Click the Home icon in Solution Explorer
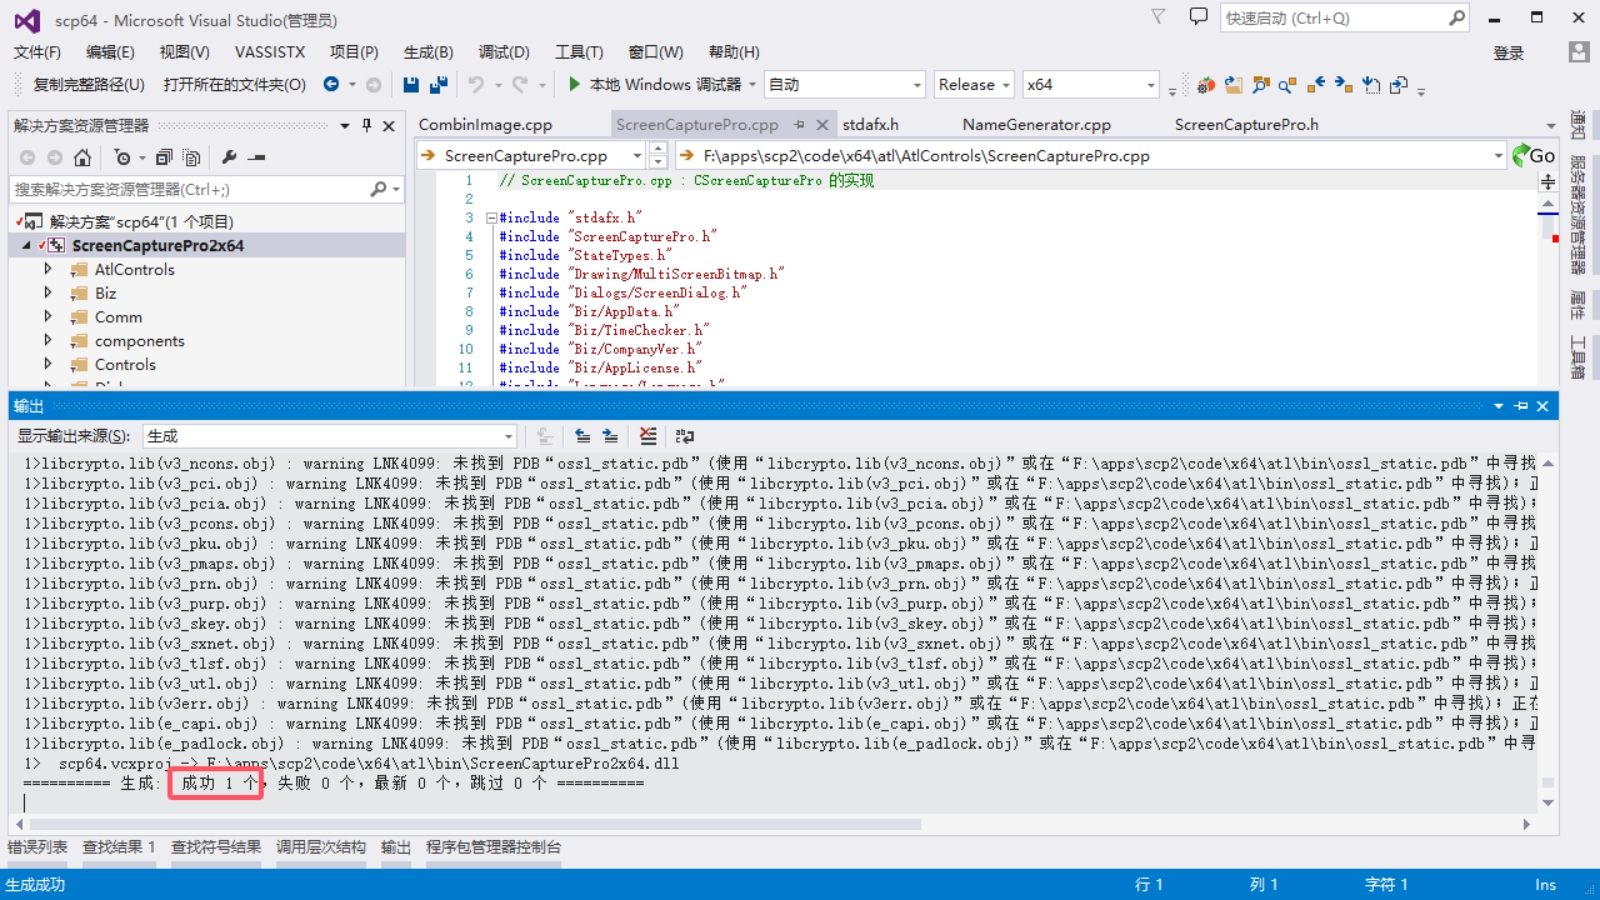Viewport: 1600px width, 900px height. click(x=82, y=157)
